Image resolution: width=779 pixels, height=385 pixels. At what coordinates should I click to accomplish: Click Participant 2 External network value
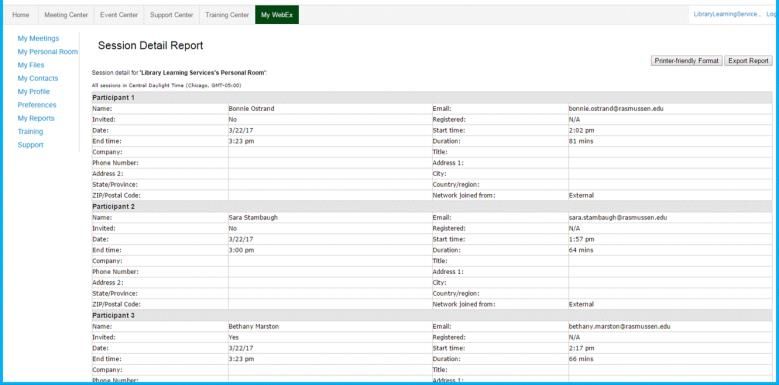point(581,305)
